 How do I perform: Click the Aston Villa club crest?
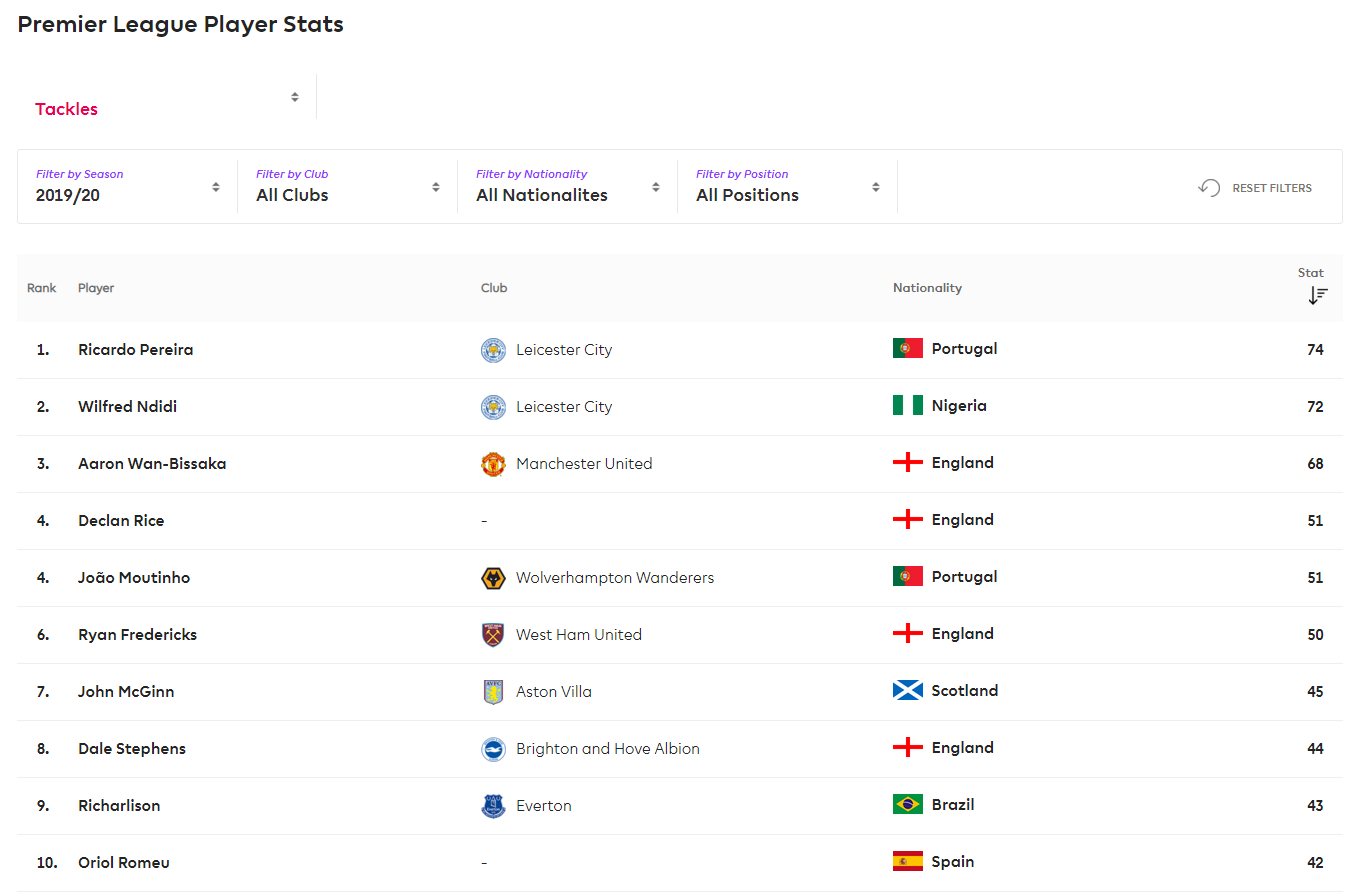pos(493,692)
